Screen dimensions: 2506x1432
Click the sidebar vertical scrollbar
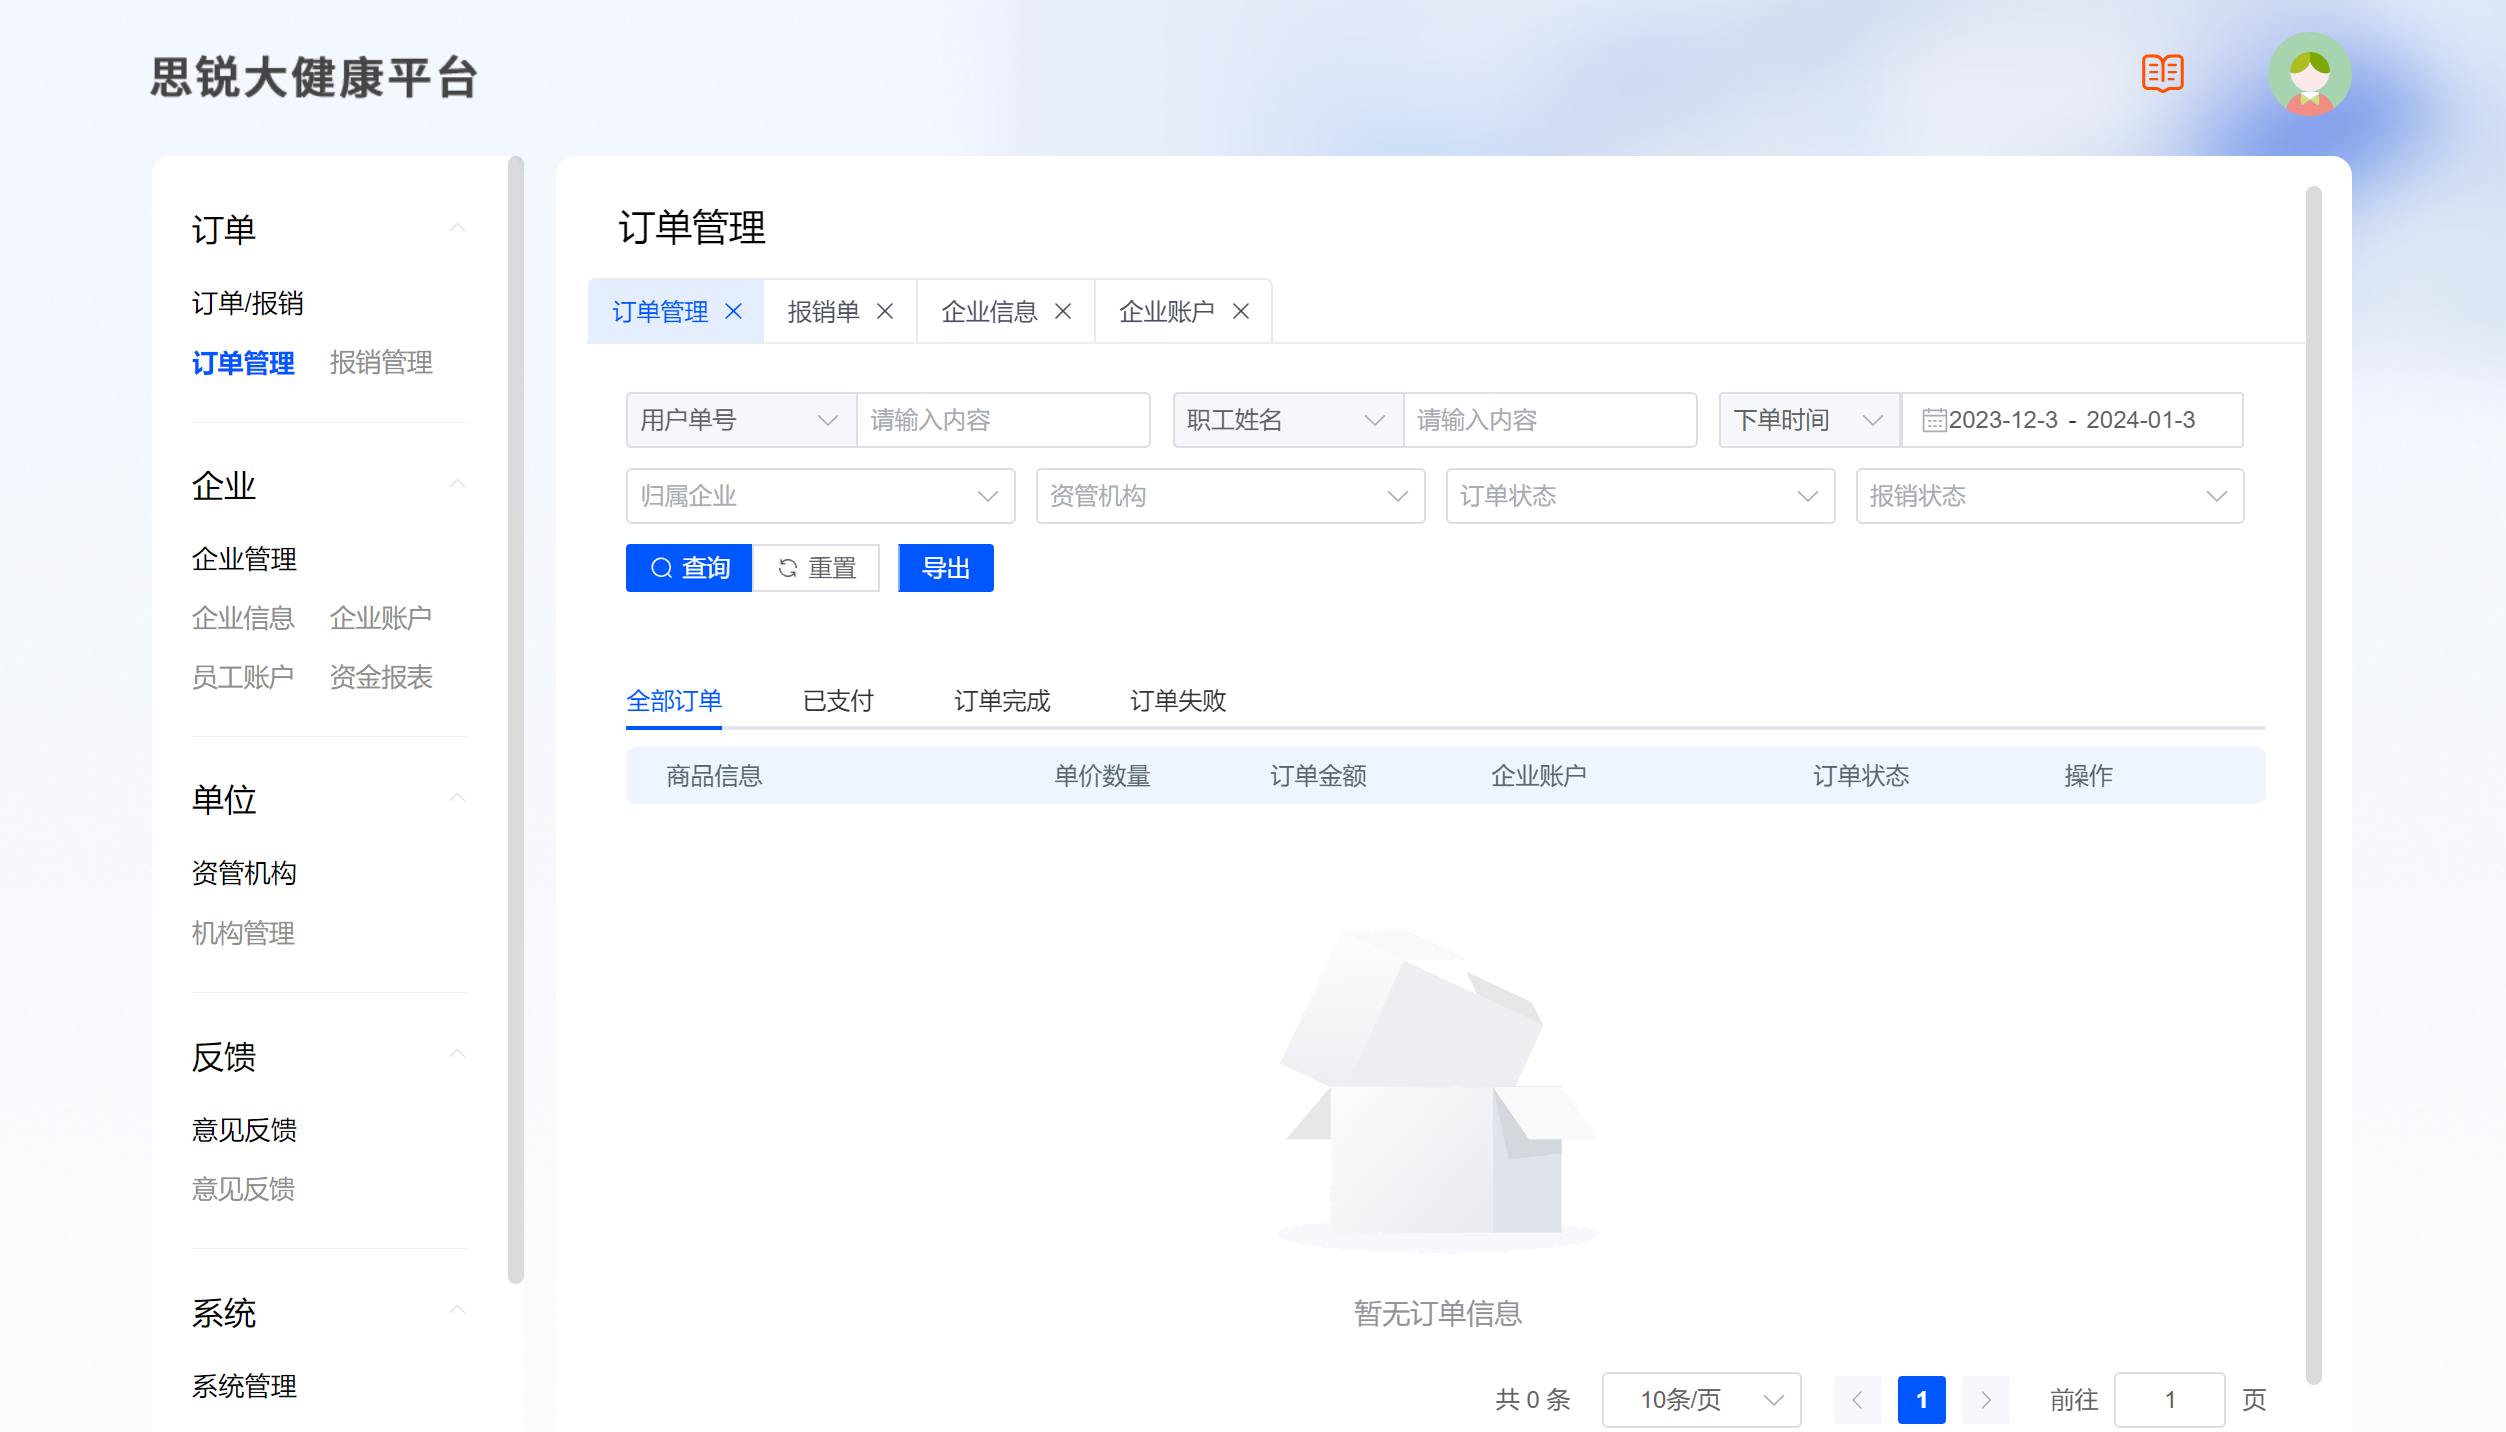tap(516, 720)
